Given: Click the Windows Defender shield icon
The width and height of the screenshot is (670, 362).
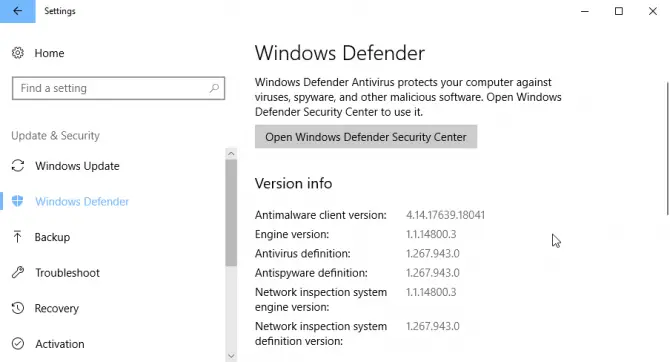Looking at the screenshot, I should pyautogui.click(x=18, y=201).
